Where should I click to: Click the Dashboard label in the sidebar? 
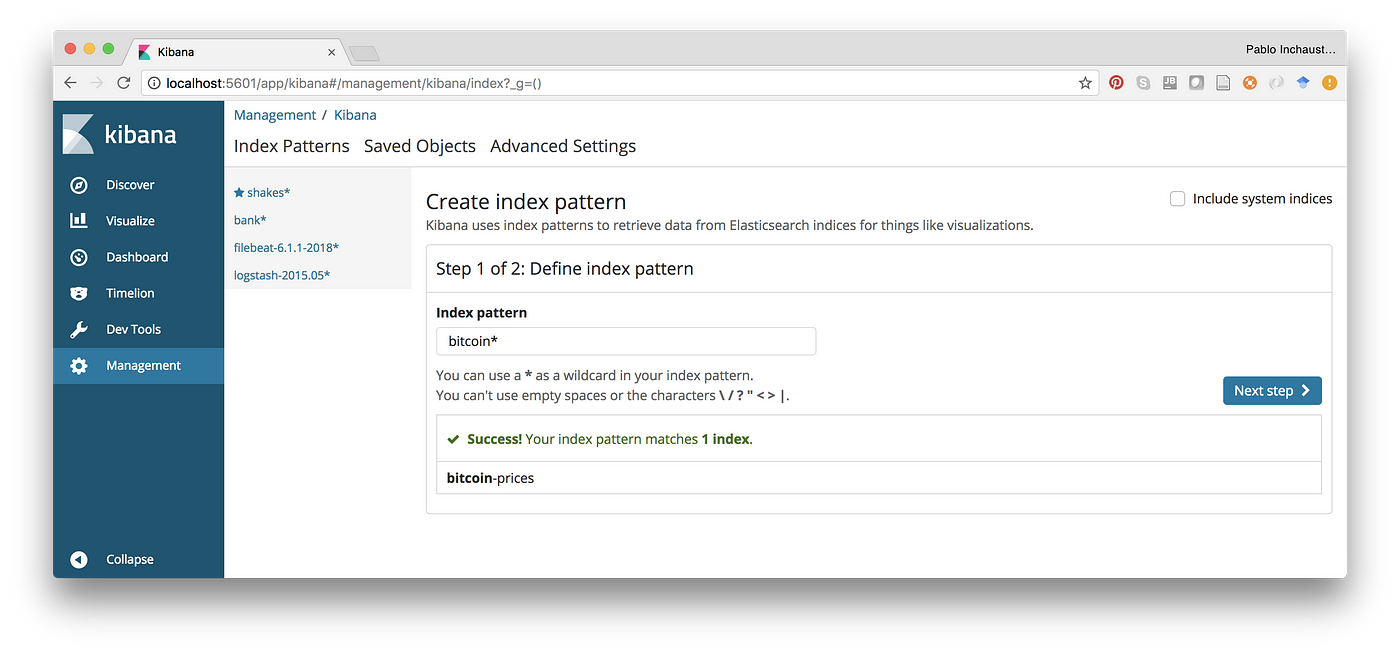pyautogui.click(x=137, y=257)
